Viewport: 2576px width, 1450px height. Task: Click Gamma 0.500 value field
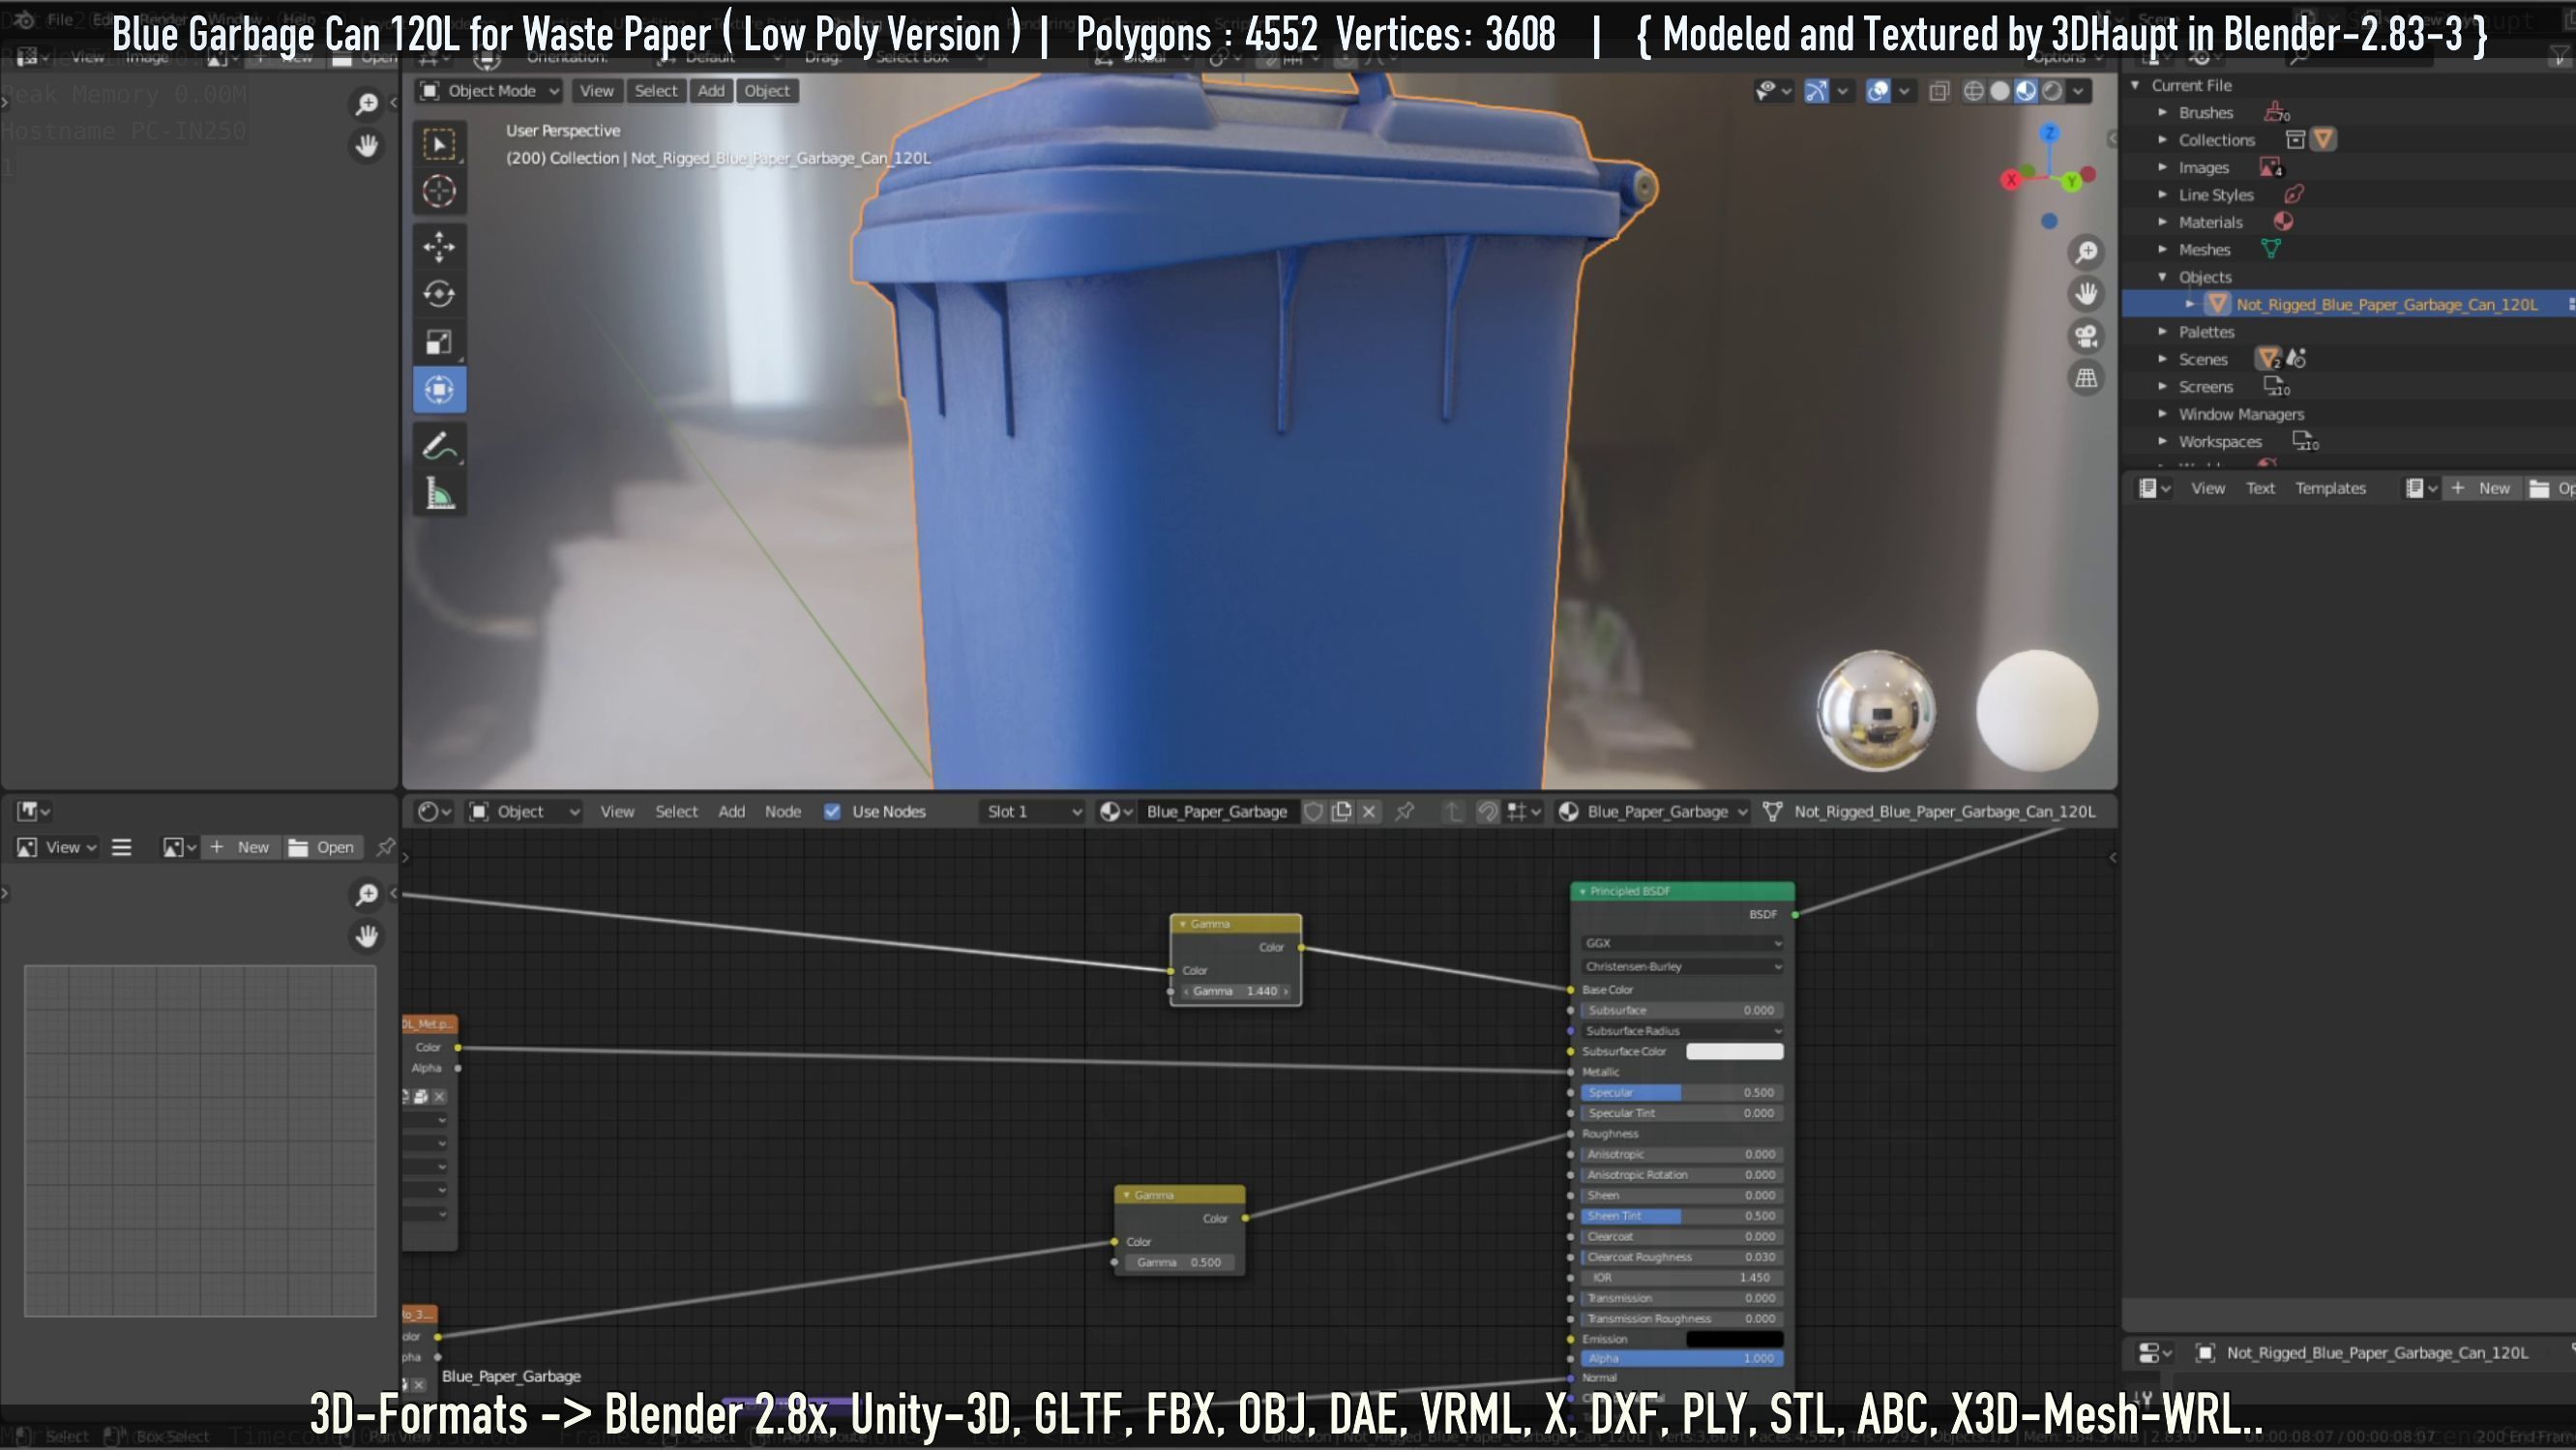click(x=1180, y=1262)
